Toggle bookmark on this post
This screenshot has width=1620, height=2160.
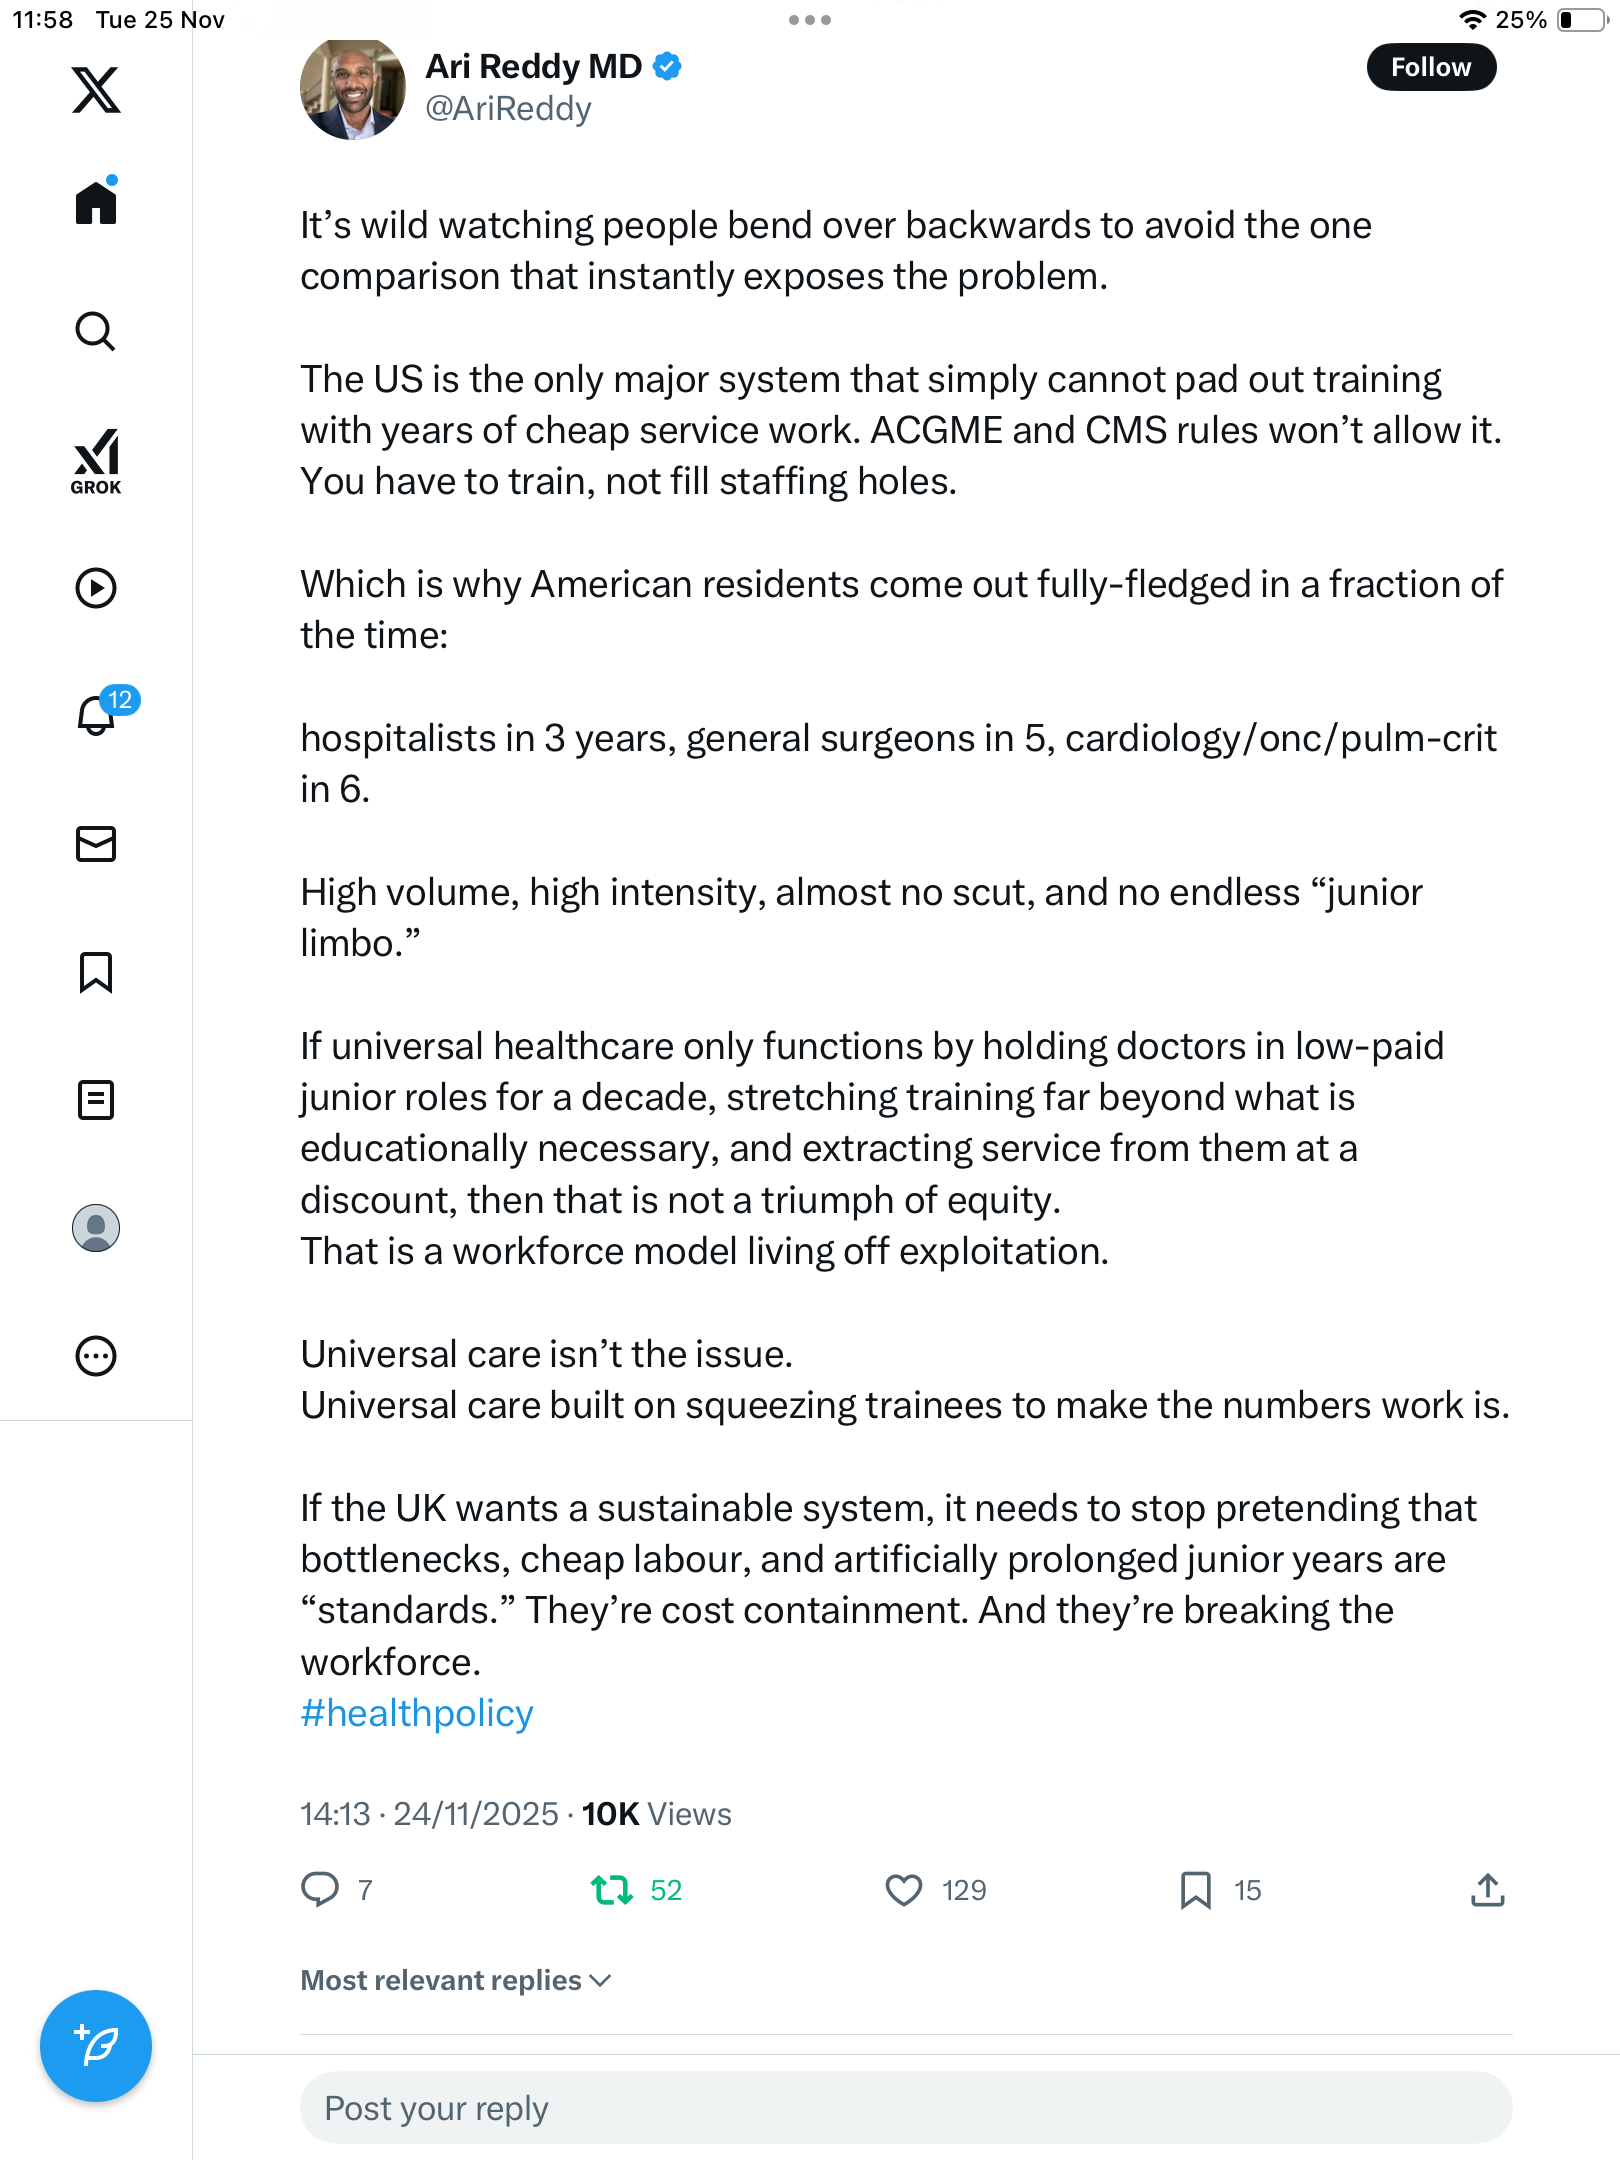pyautogui.click(x=1195, y=1890)
